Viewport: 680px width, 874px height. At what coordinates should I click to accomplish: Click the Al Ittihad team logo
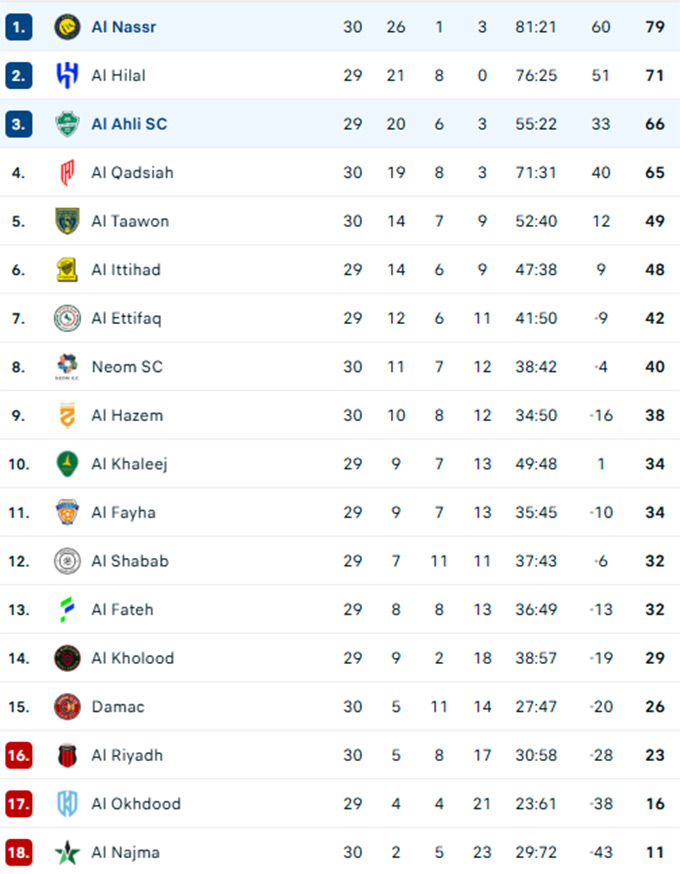tap(67, 270)
